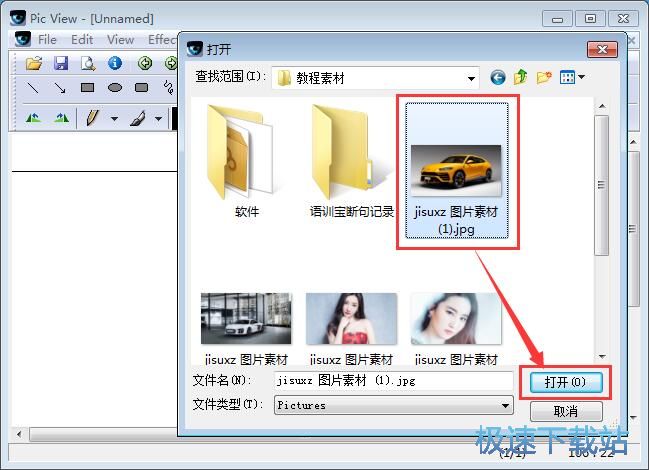Screen dimensions: 649x470
Task: Expand the pencil tool options arrow
Action: pos(114,119)
